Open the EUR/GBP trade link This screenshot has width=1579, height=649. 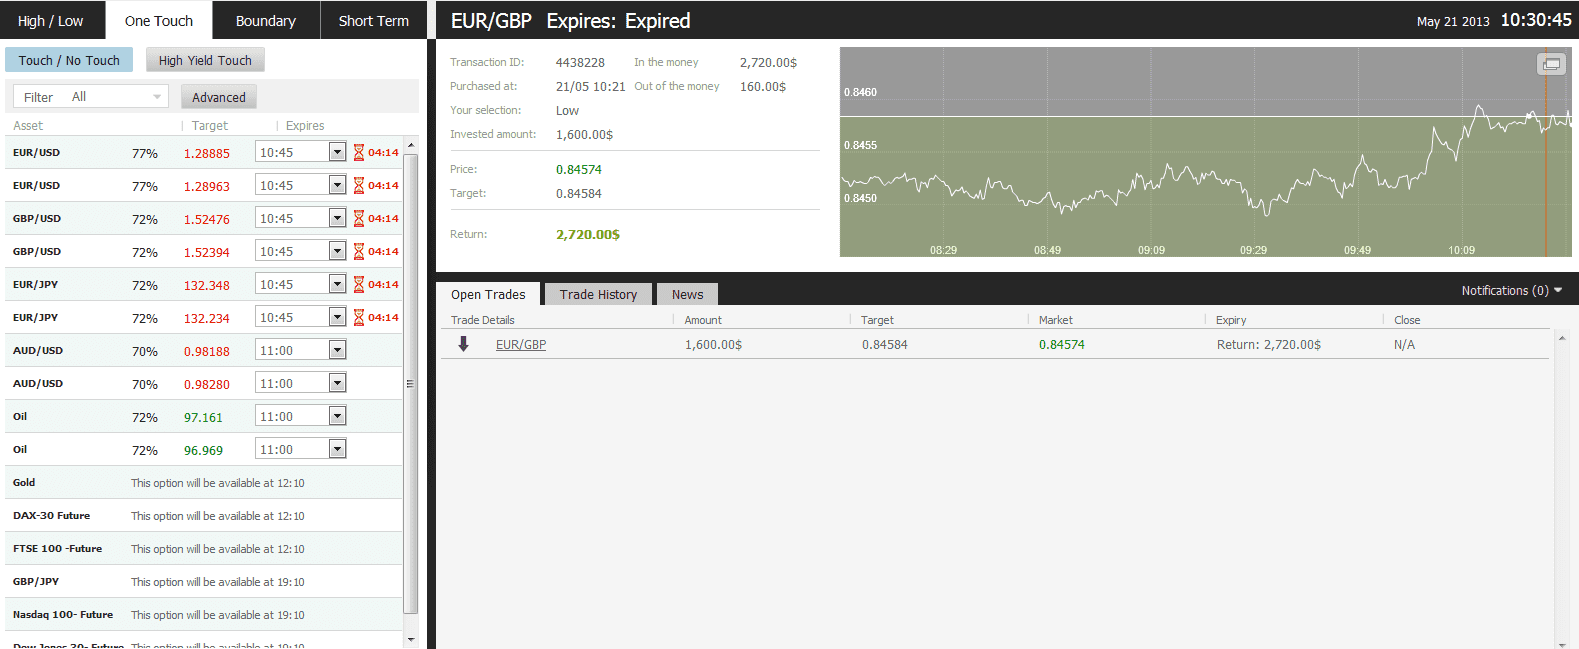point(521,344)
